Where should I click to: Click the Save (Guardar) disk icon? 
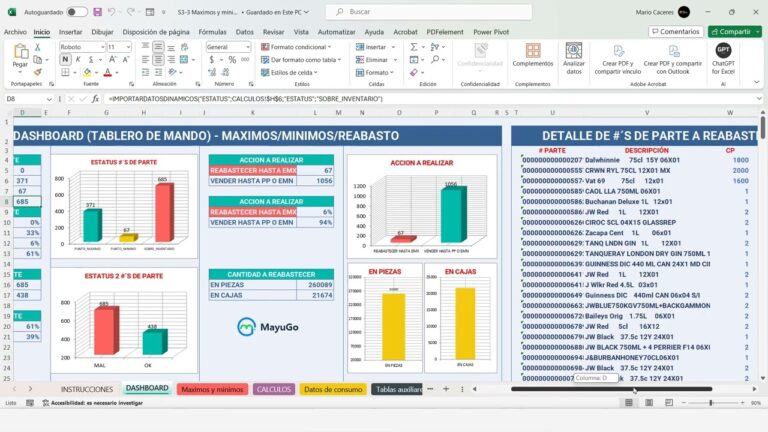[x=97, y=12]
